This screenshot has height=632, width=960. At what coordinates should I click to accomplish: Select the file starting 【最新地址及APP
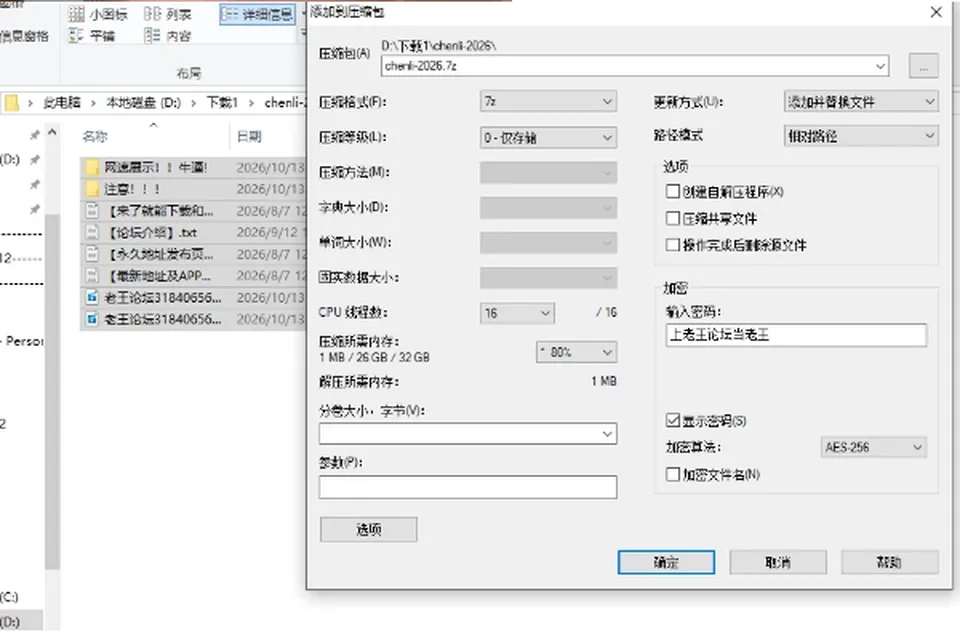159,276
